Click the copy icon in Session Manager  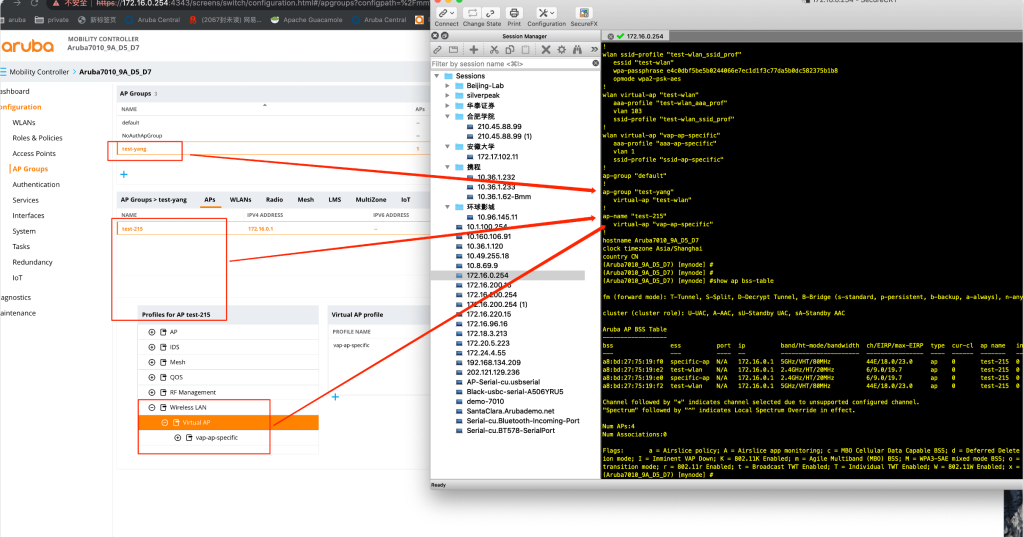pyautogui.click(x=509, y=50)
